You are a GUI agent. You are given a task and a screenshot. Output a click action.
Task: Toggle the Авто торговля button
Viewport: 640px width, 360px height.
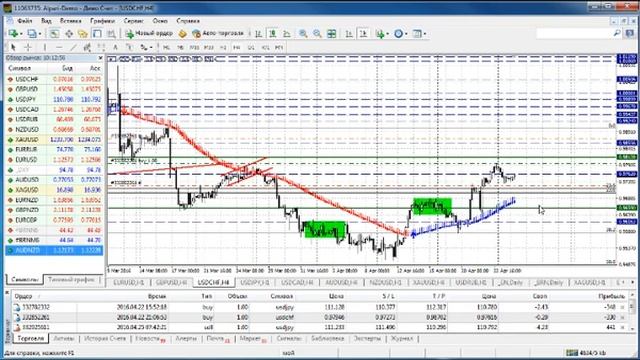click(x=218, y=33)
